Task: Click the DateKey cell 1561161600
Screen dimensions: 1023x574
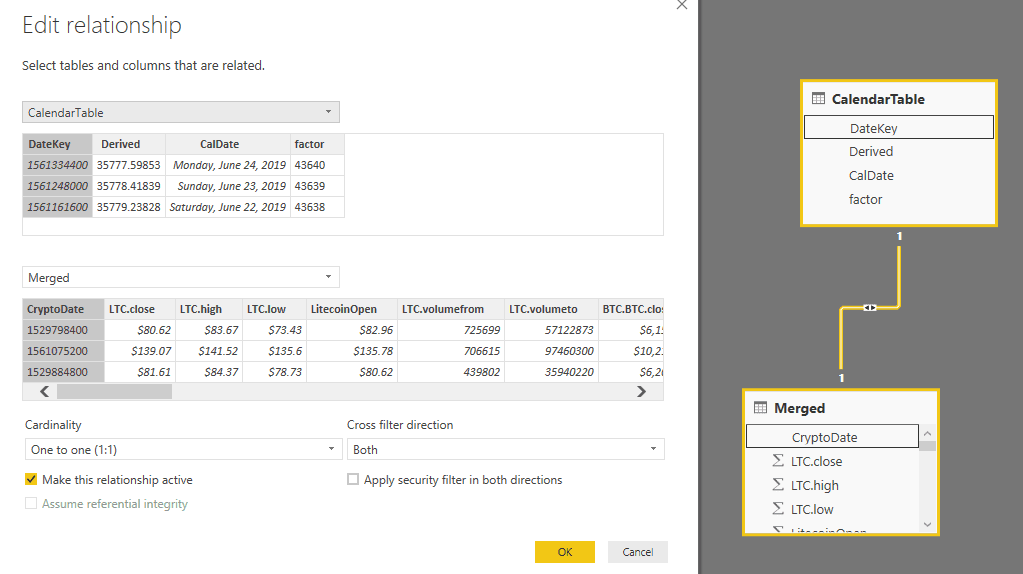Action: 57,207
